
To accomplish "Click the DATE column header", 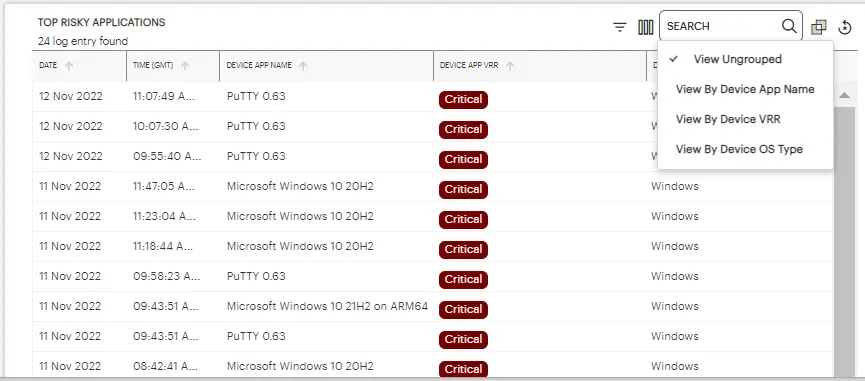I will [x=48, y=65].
